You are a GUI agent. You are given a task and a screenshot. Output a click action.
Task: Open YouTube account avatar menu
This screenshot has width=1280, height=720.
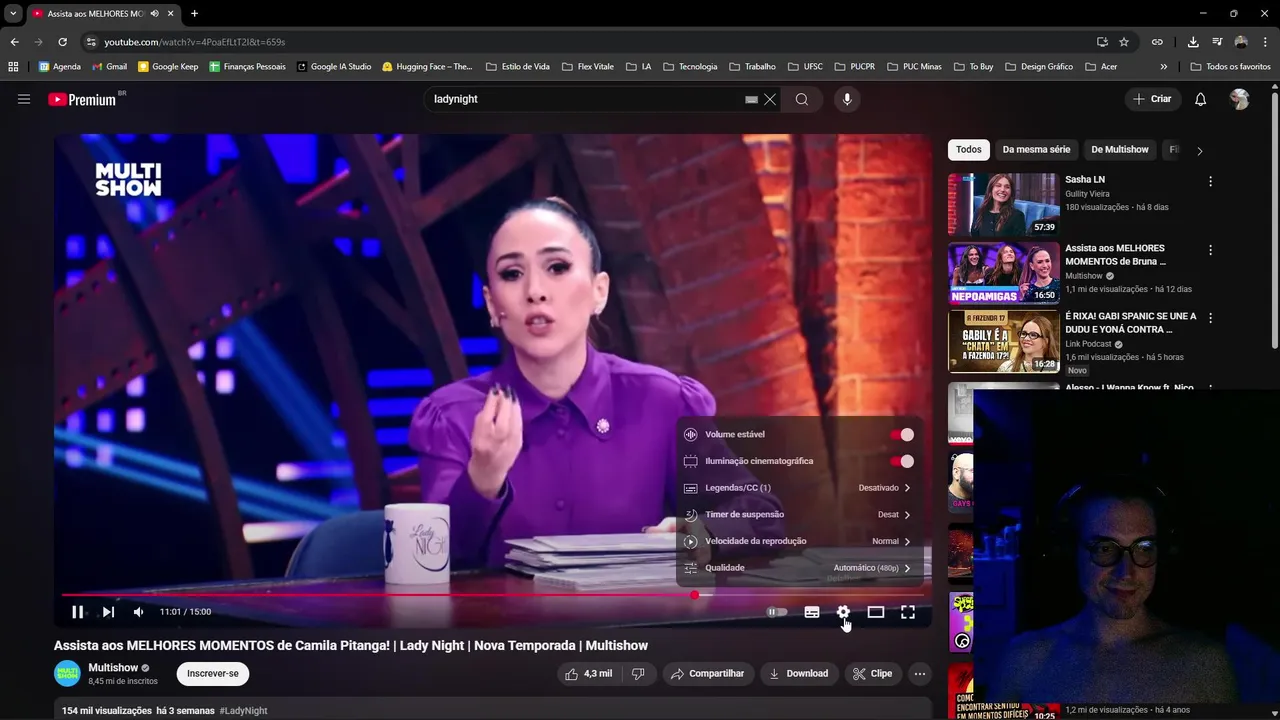(x=1240, y=99)
